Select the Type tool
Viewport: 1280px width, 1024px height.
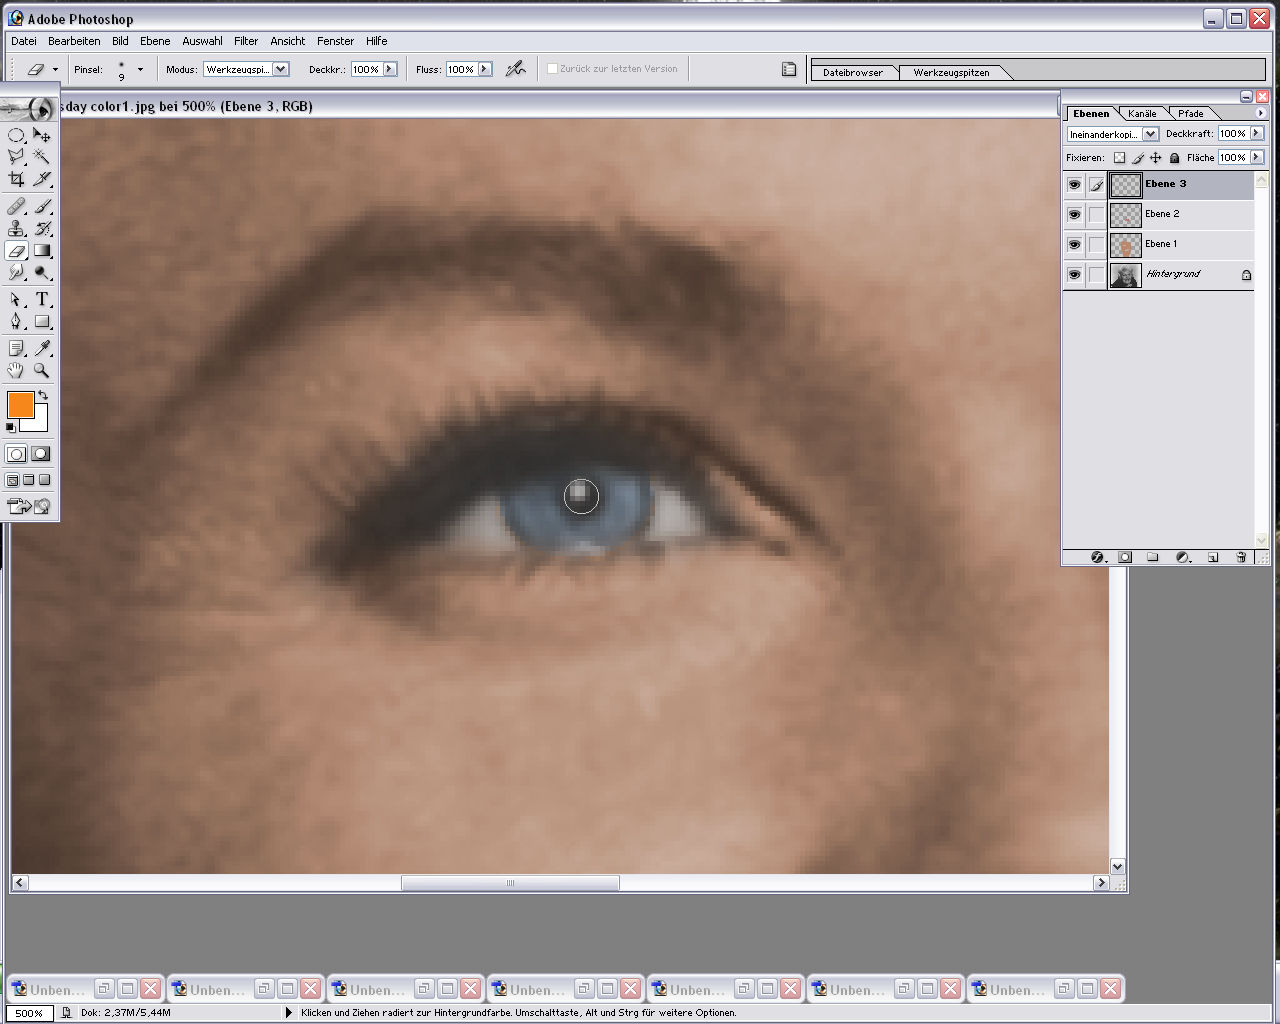(x=42, y=299)
